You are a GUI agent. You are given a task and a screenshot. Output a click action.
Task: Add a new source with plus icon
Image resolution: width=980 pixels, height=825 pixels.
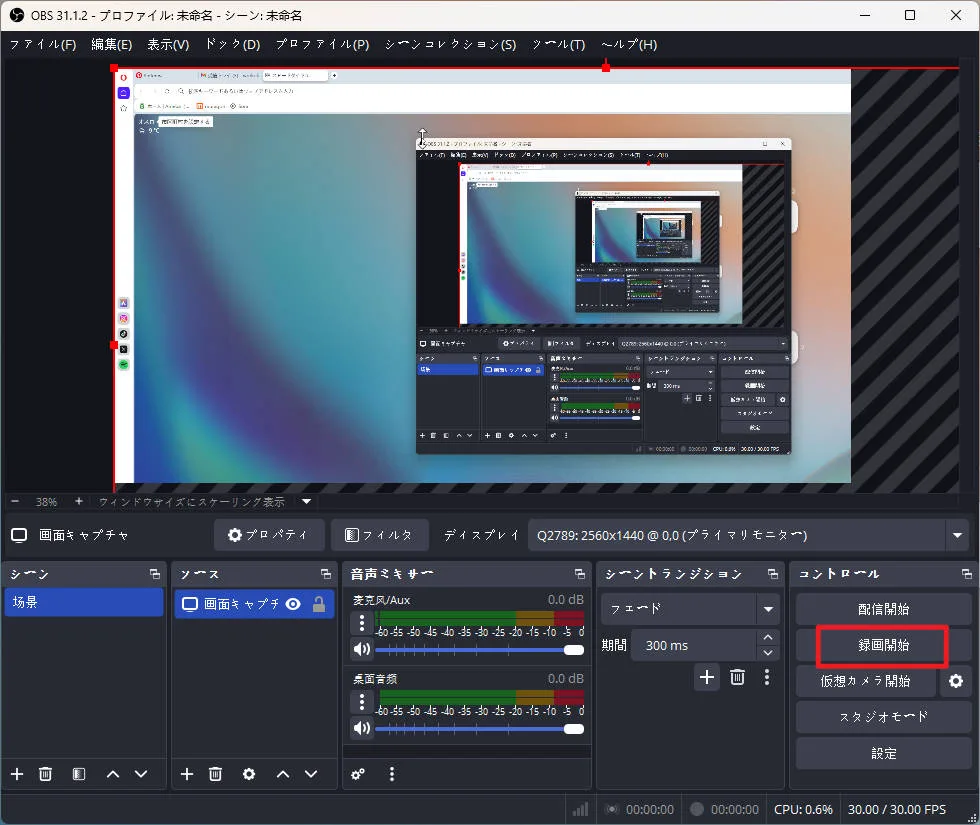(x=187, y=774)
